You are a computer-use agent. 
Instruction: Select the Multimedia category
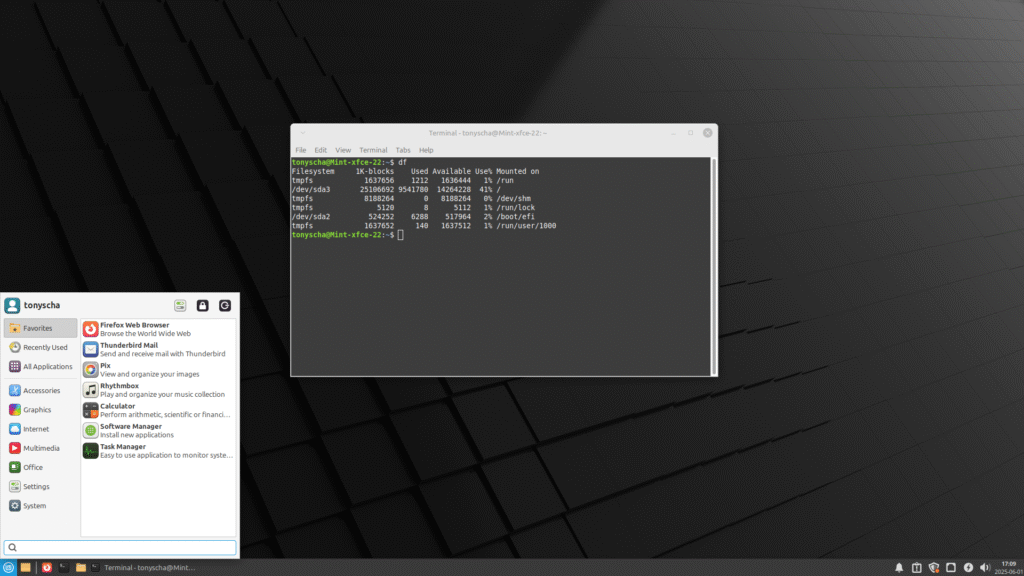tap(40, 449)
